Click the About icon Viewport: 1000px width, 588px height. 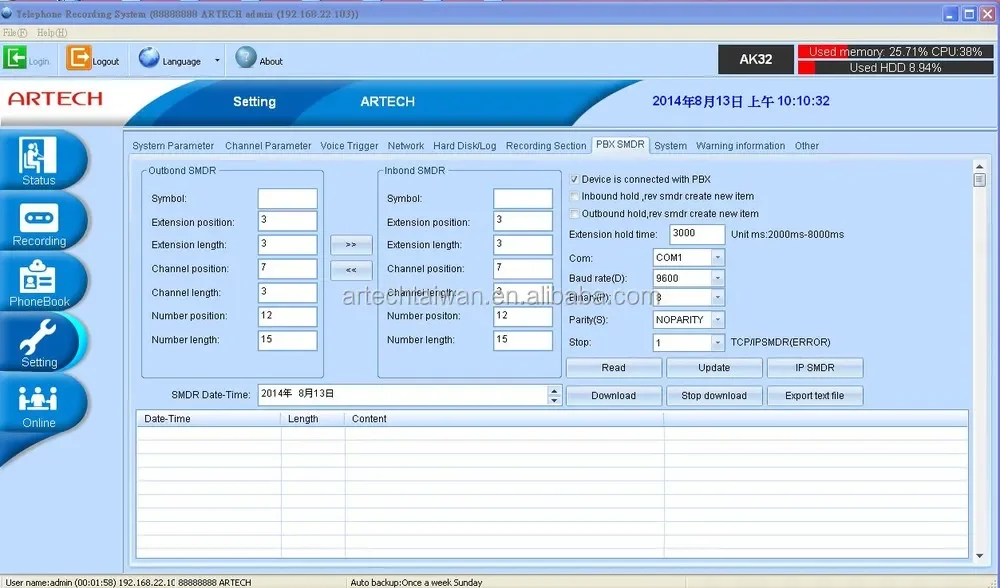click(x=246, y=57)
